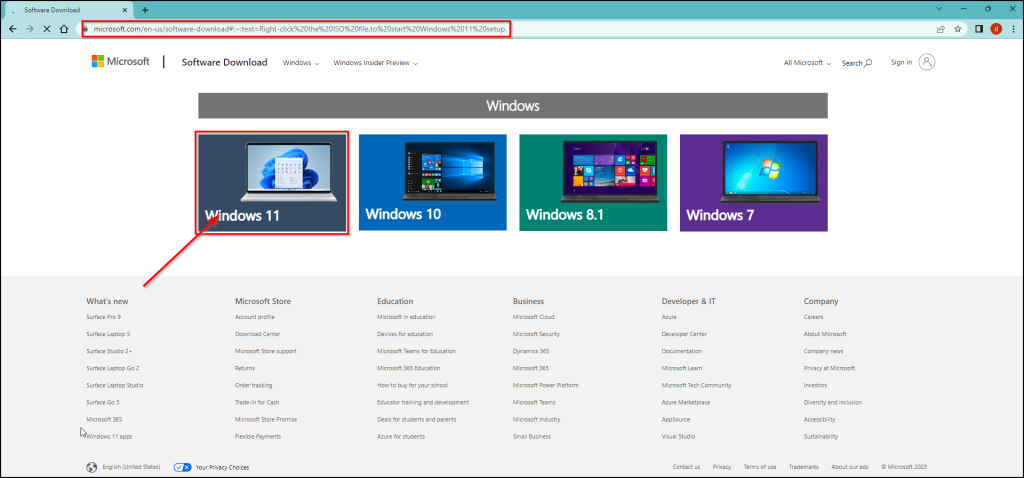Open the Windows 10 download tile
This screenshot has height=478, width=1024.
click(433, 183)
